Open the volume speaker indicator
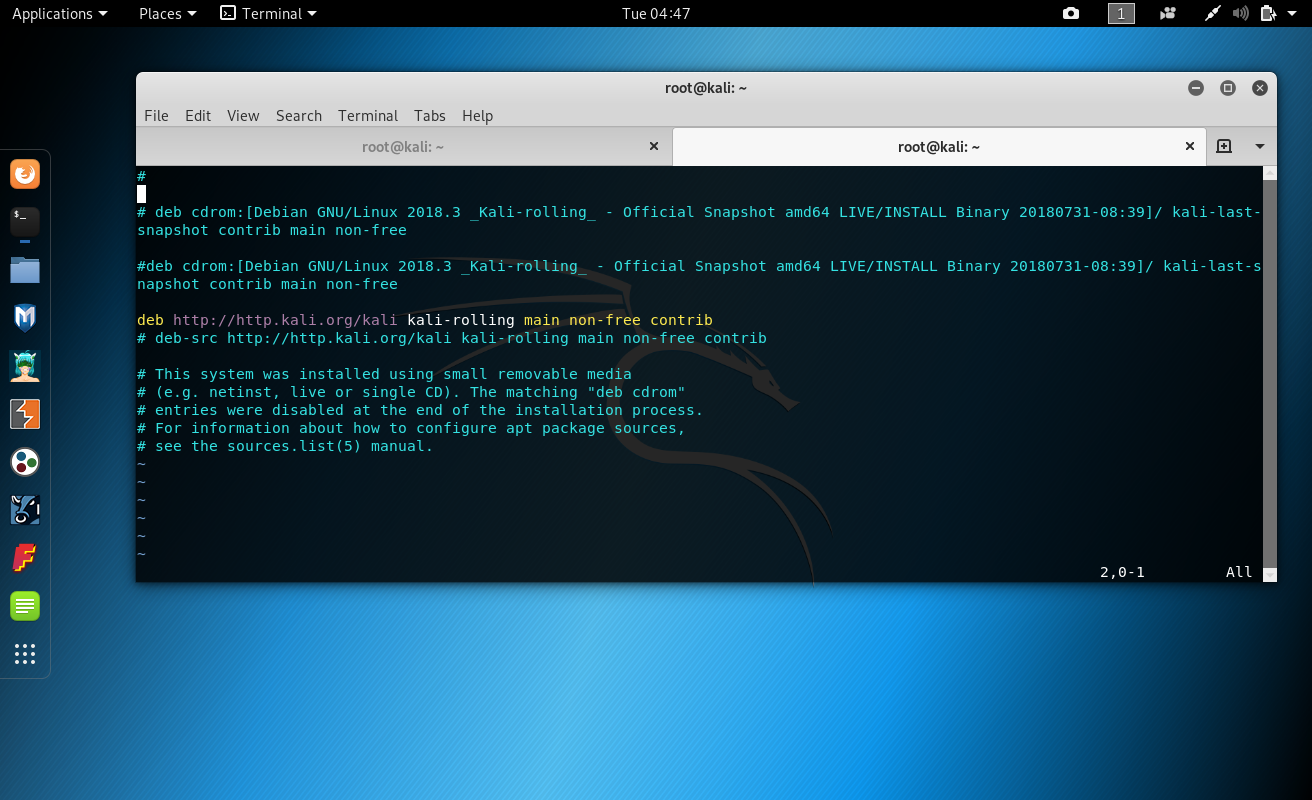 [1241, 13]
